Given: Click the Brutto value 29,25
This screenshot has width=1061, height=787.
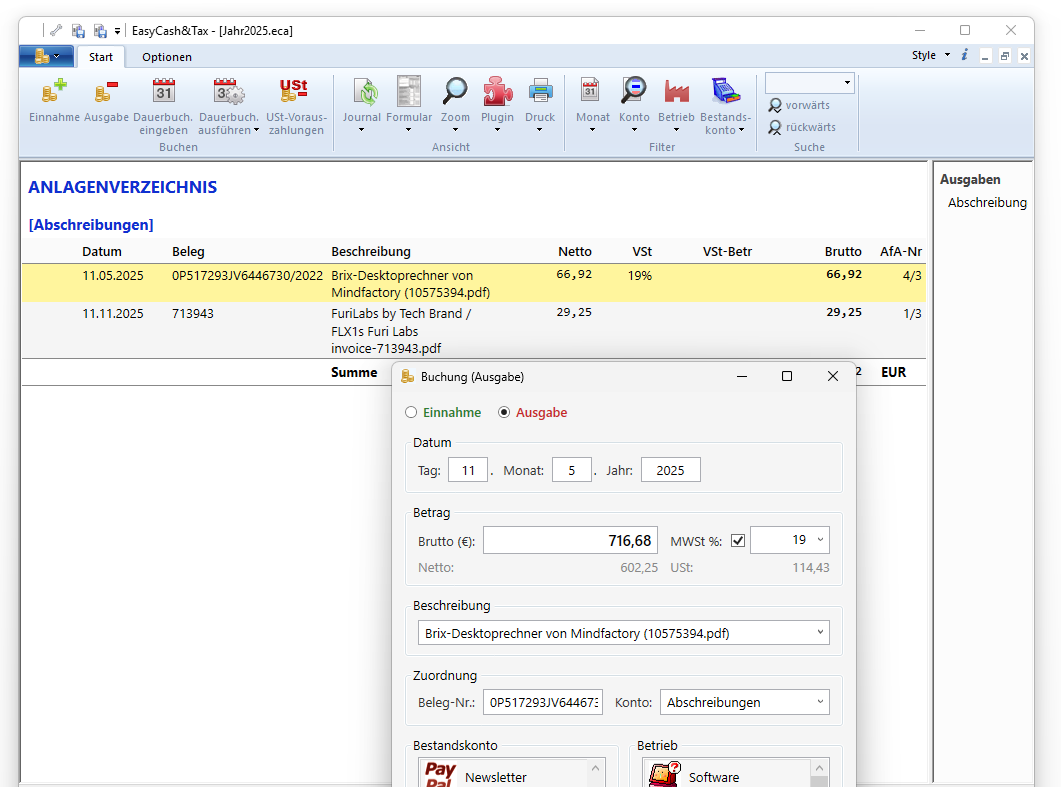Looking at the screenshot, I should tap(844, 312).
